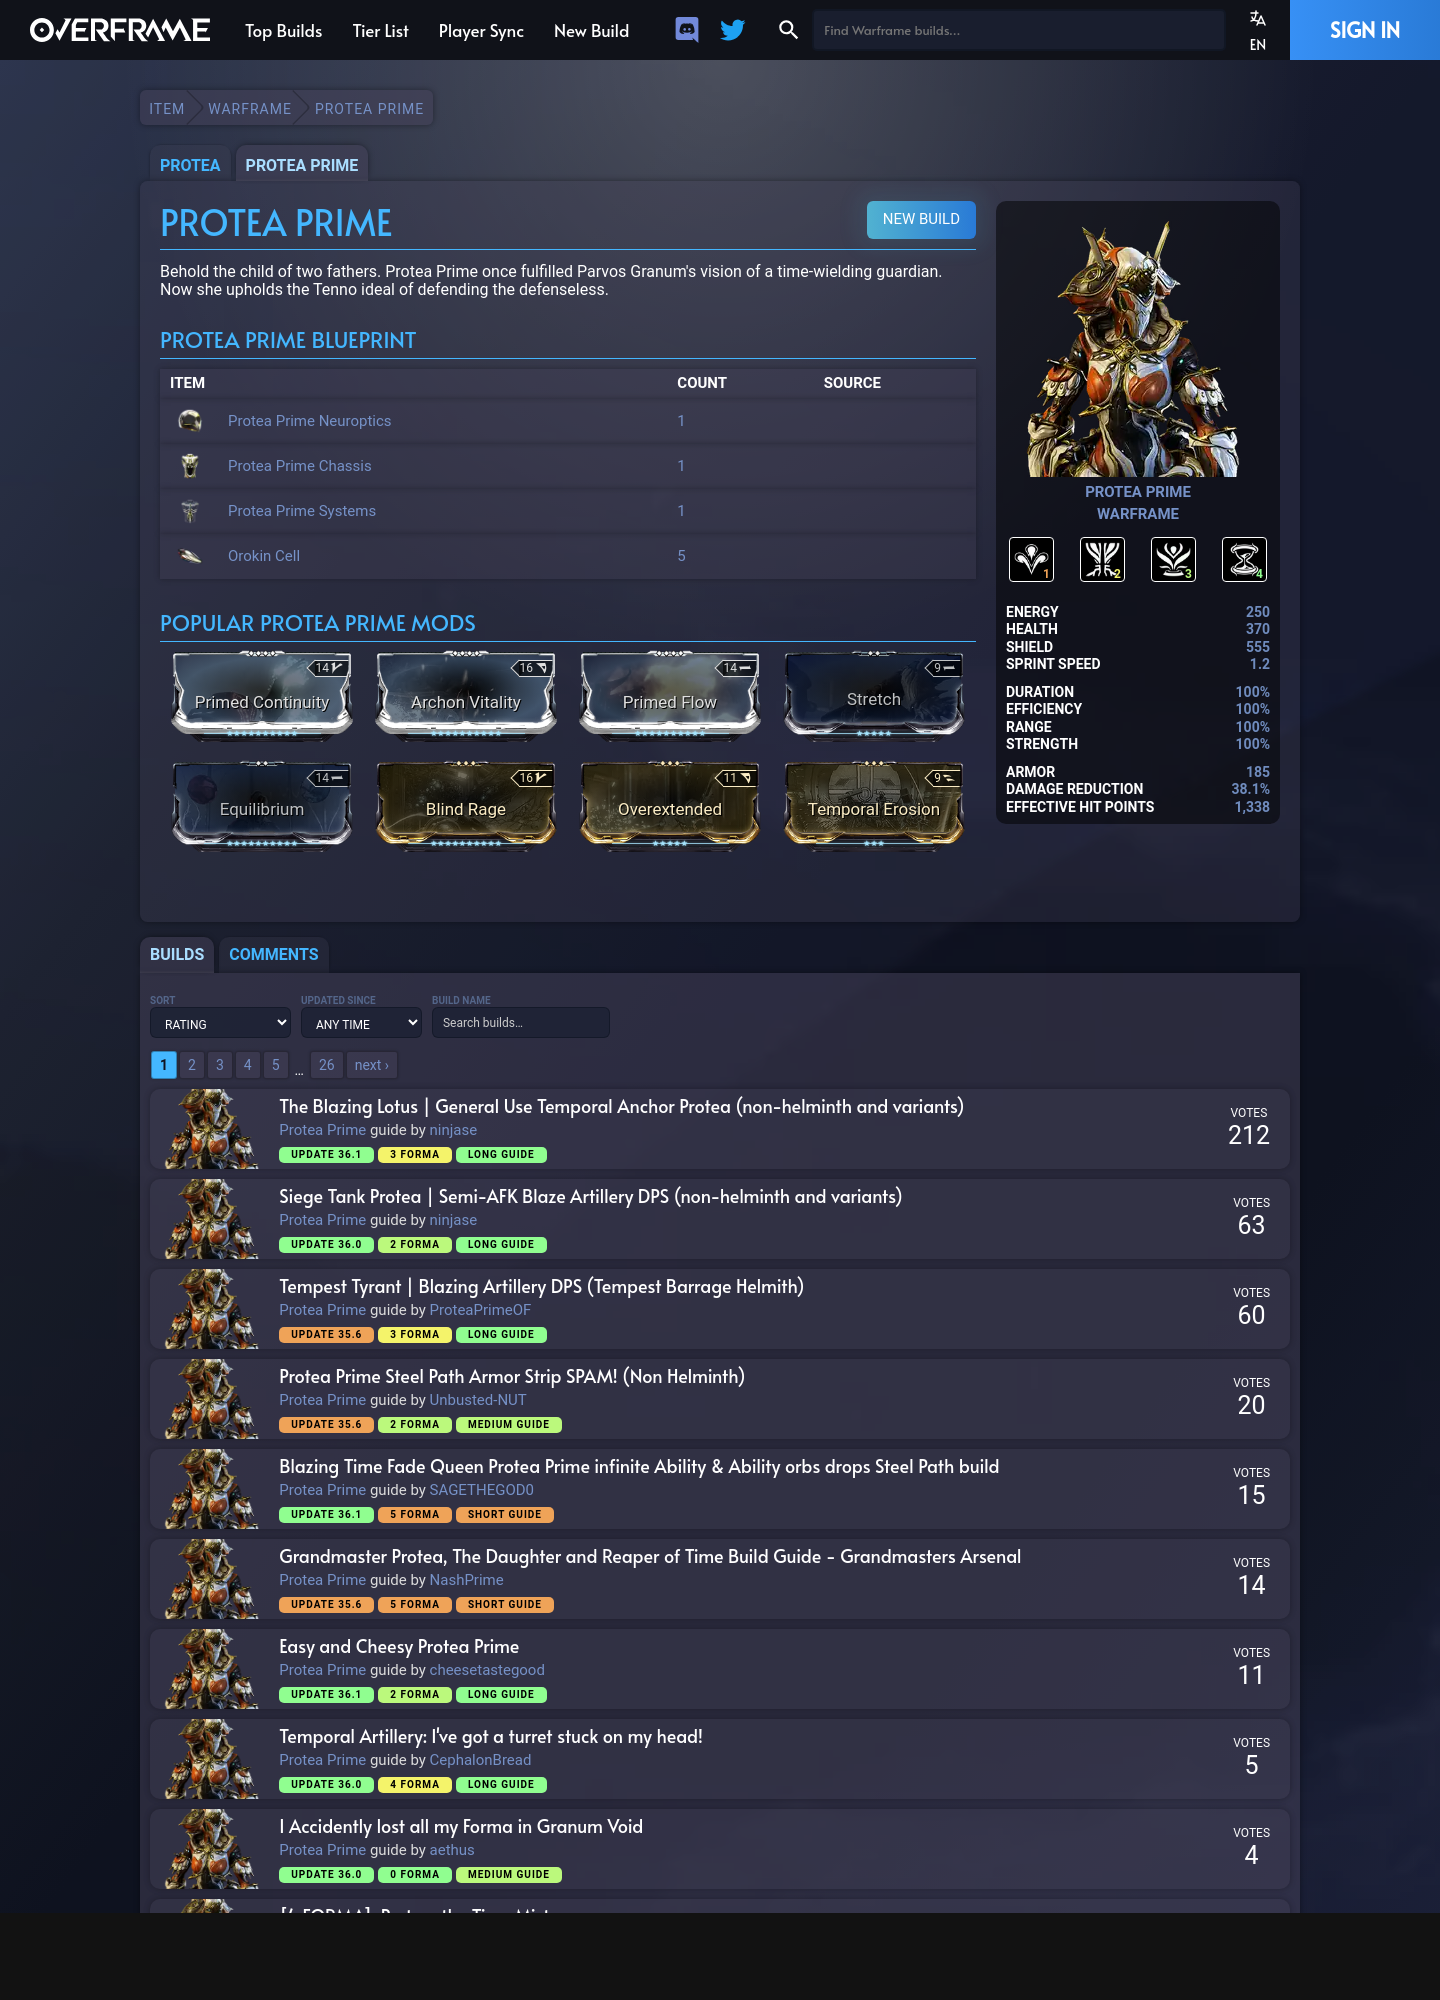Open the Top Builds menu

point(284,31)
